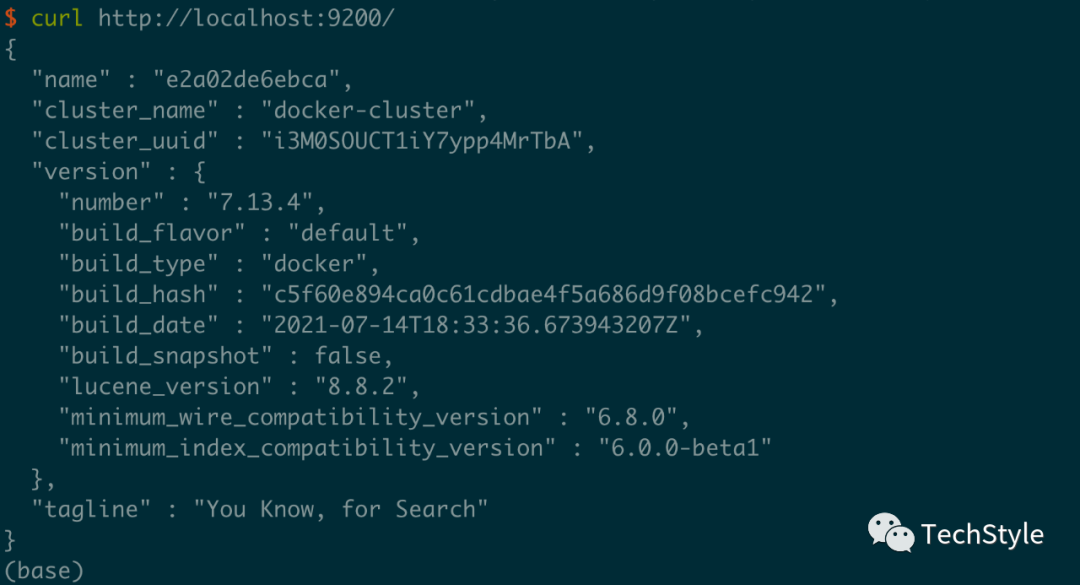Click the "name" key in JSON output

71,80
